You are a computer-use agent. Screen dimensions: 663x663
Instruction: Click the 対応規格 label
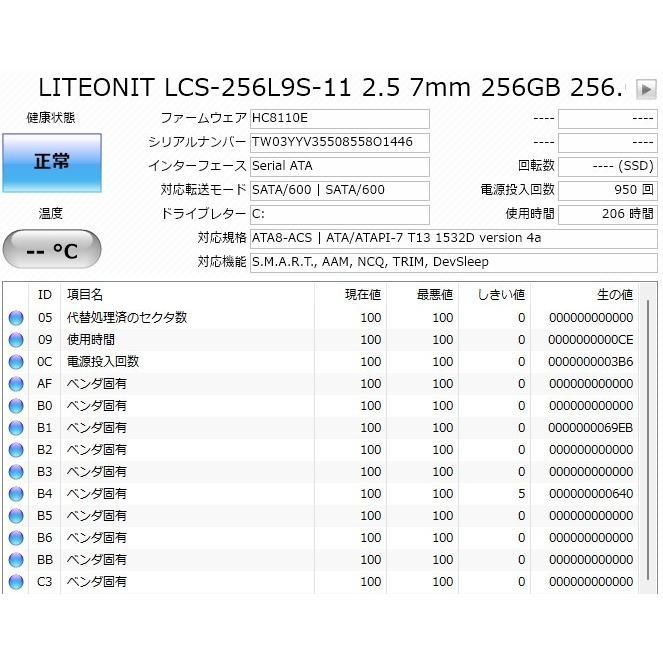click(222, 238)
